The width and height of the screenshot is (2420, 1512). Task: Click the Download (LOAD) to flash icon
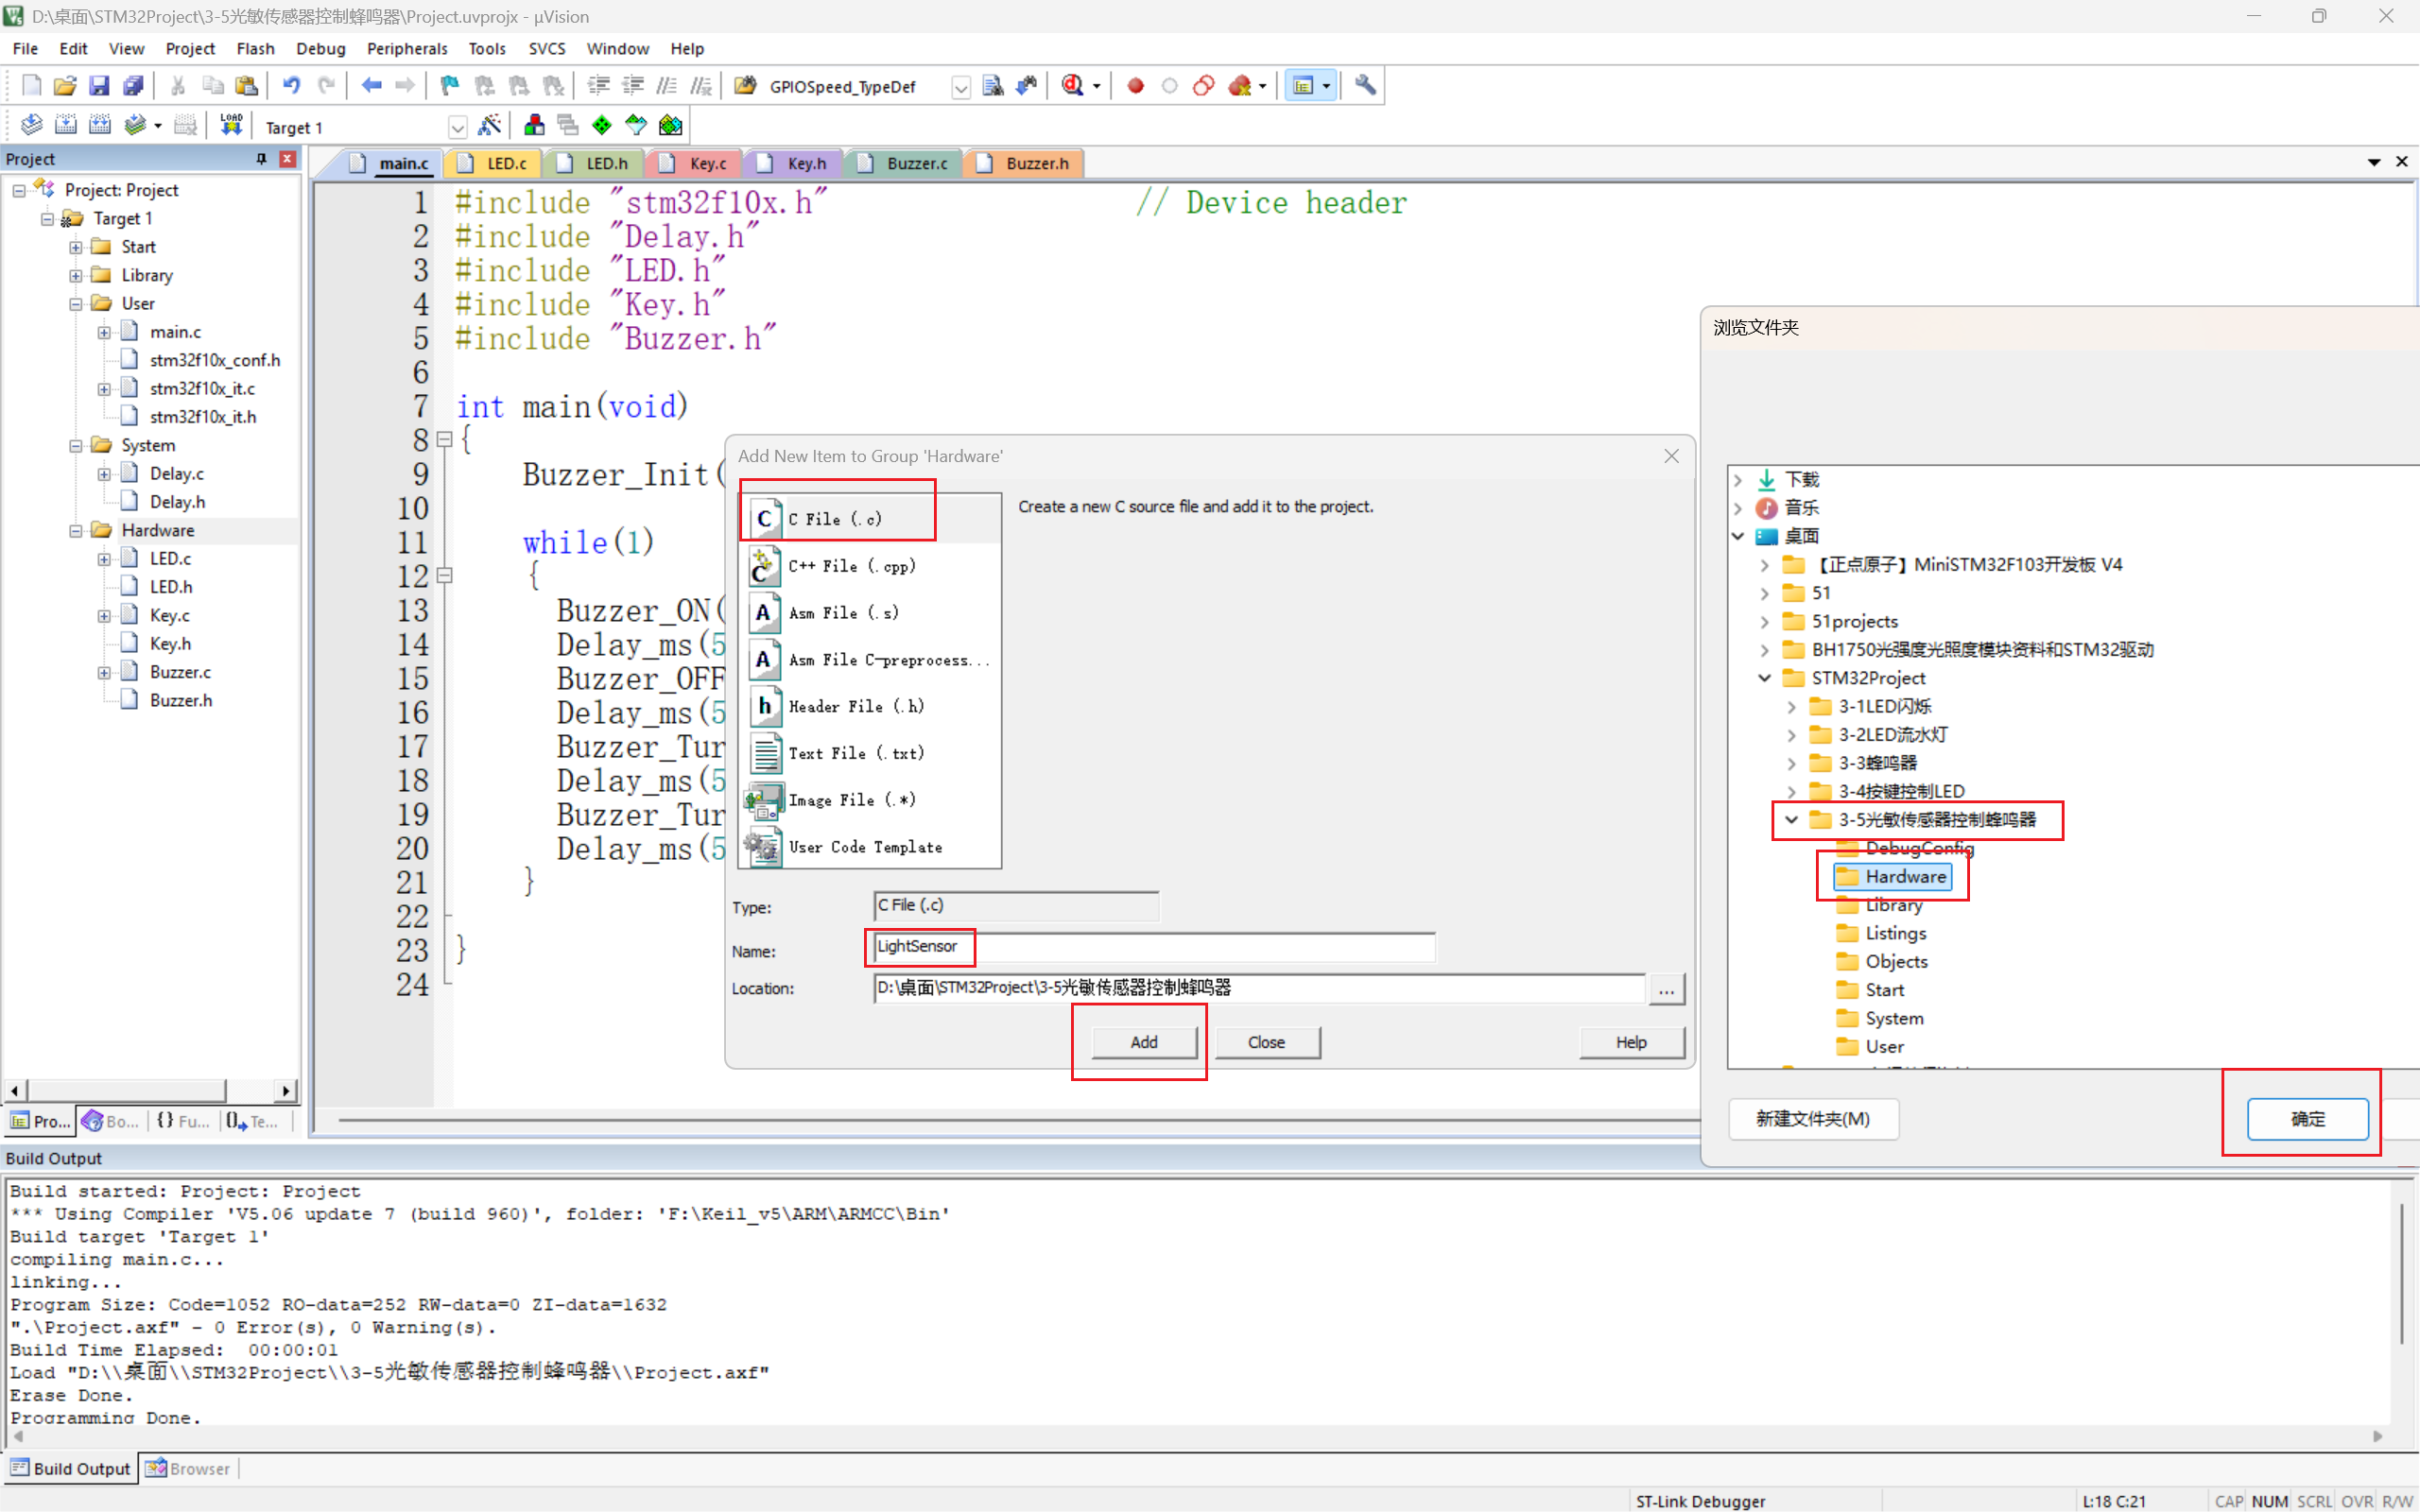click(x=231, y=125)
